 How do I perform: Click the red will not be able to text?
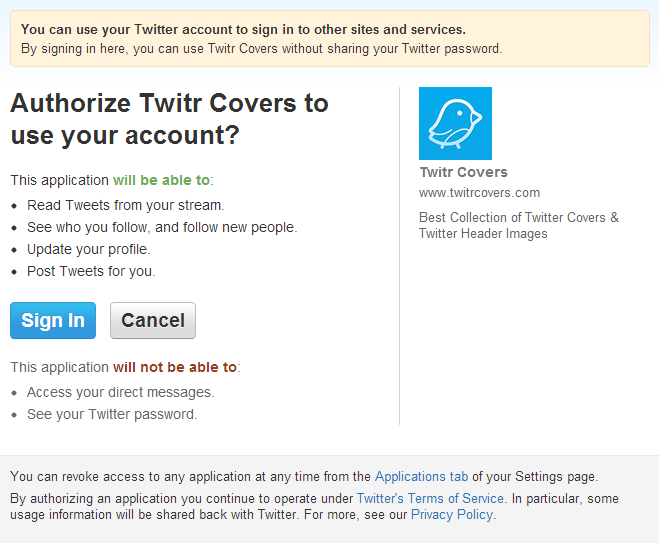click(174, 367)
